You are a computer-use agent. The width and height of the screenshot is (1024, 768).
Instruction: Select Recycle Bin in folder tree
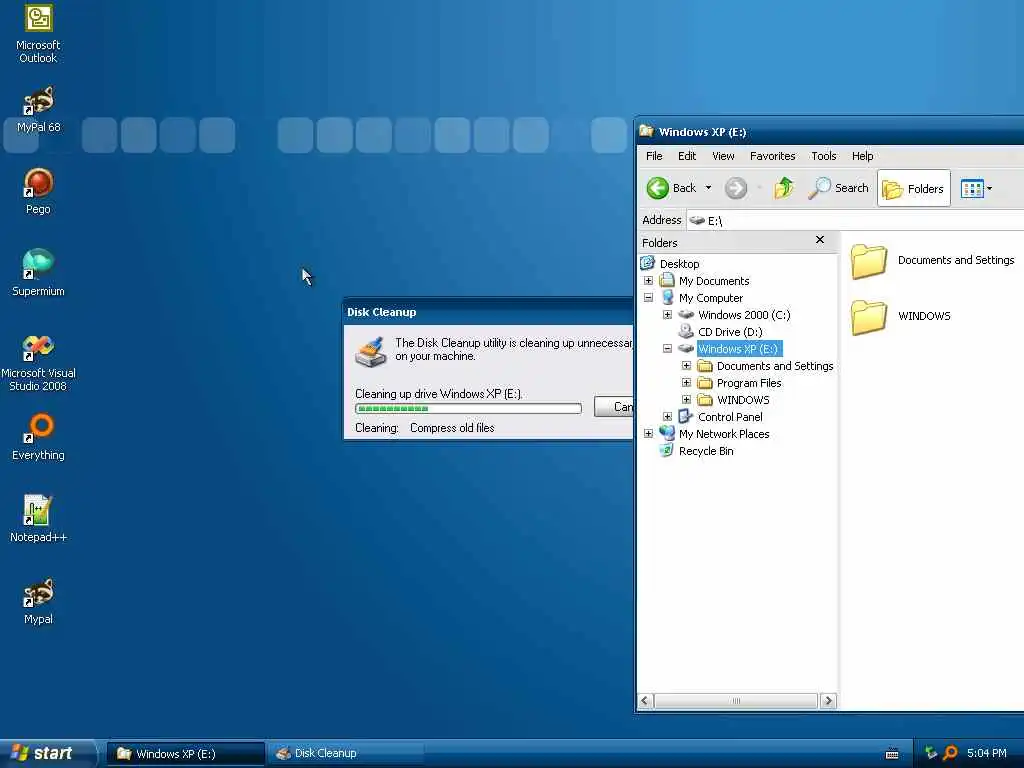tap(705, 451)
